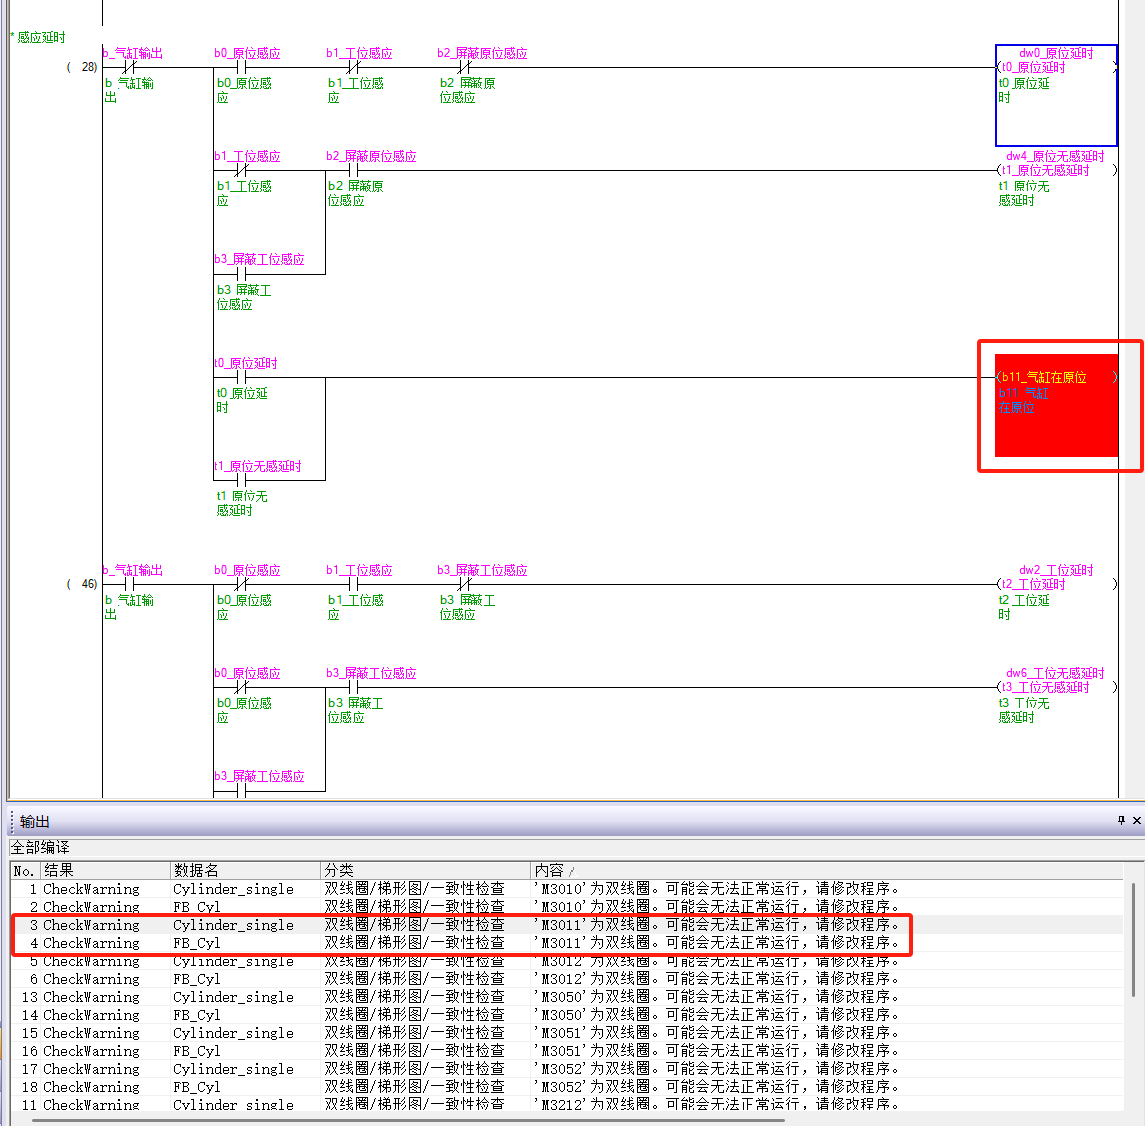
Task: Click the 感应延时 statement comment line
Action: [x=40, y=37]
